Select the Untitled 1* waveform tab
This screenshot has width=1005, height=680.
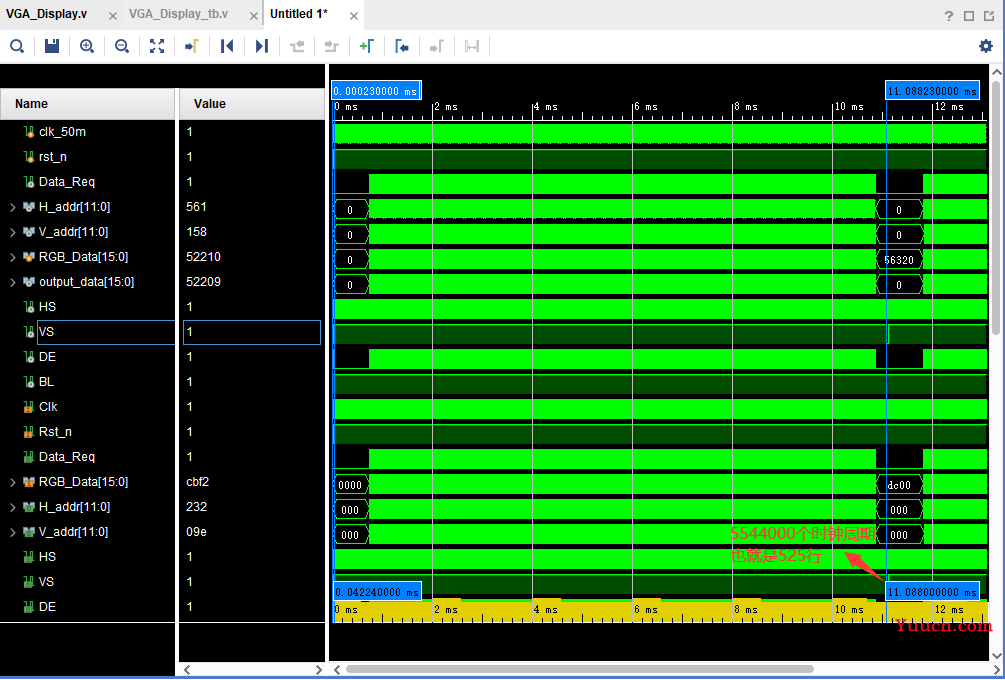299,14
